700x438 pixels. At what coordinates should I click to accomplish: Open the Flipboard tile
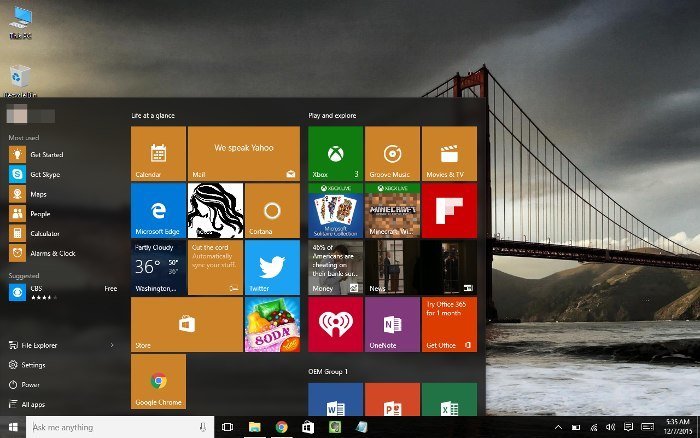click(x=449, y=210)
